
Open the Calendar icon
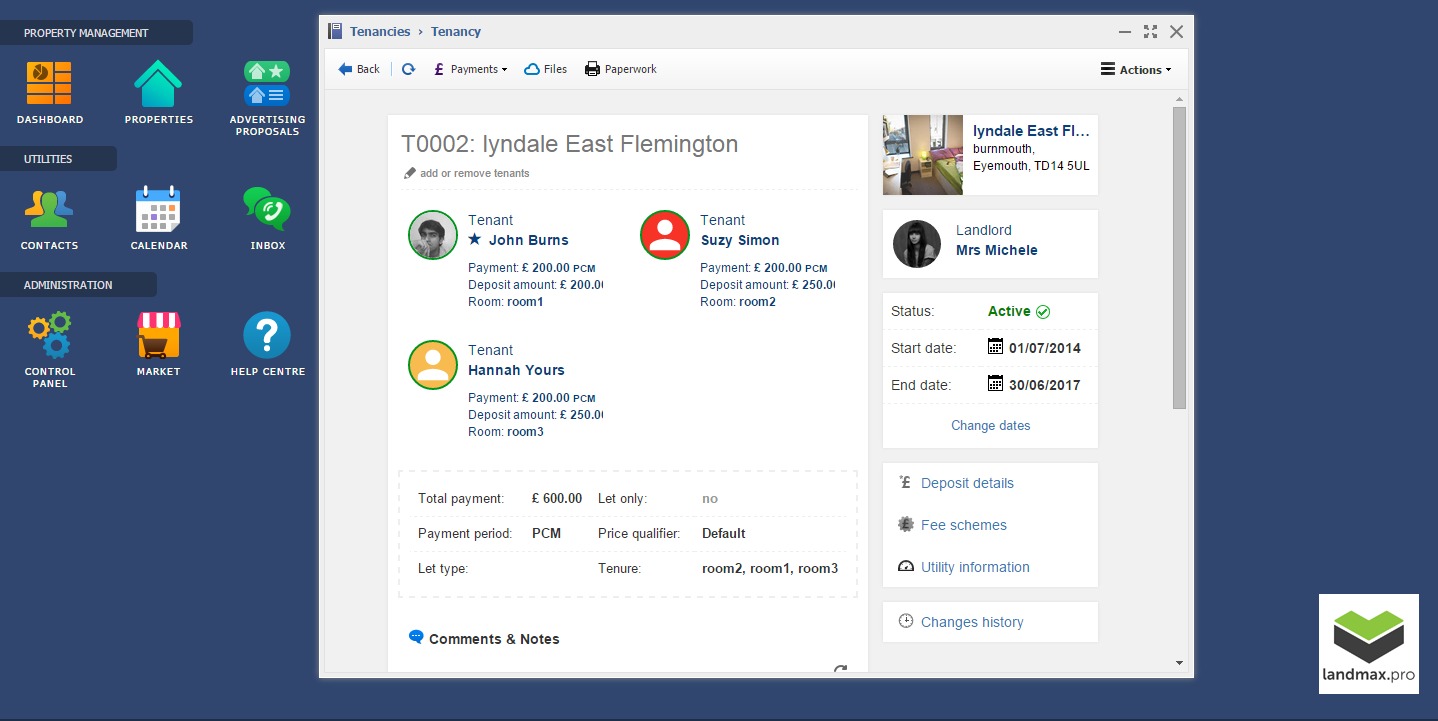(x=158, y=209)
